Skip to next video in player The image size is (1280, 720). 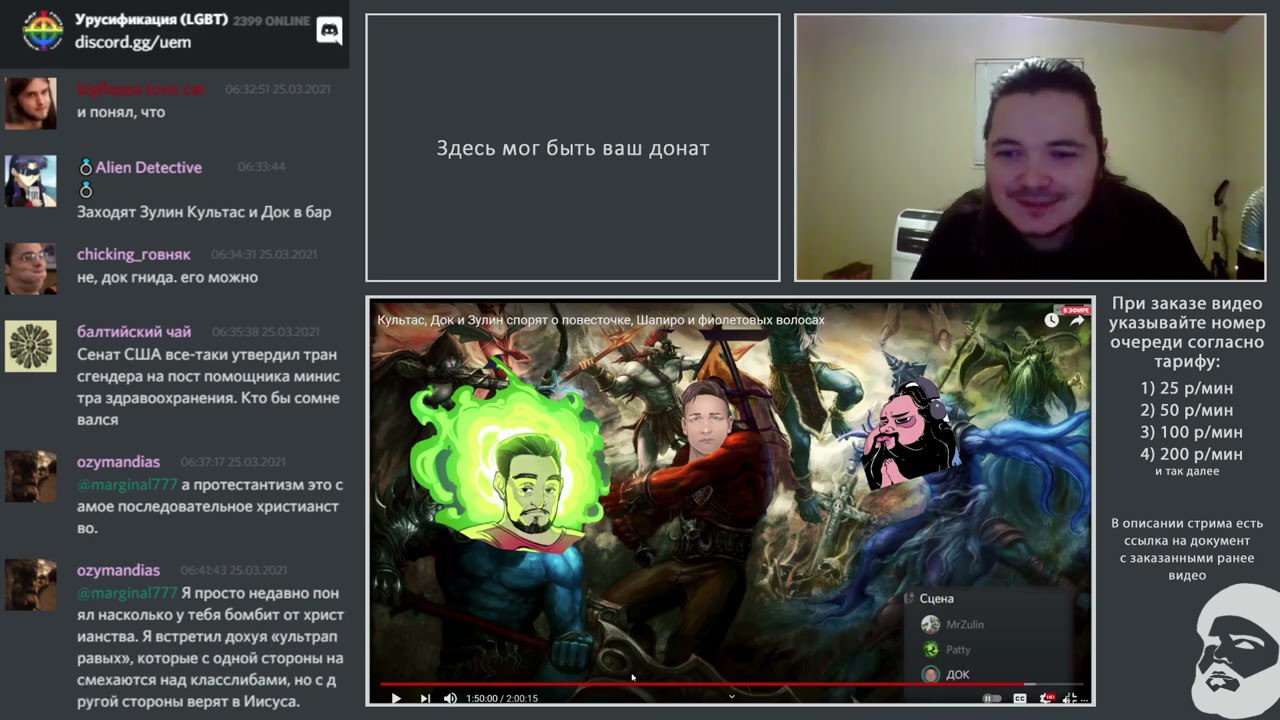click(425, 698)
